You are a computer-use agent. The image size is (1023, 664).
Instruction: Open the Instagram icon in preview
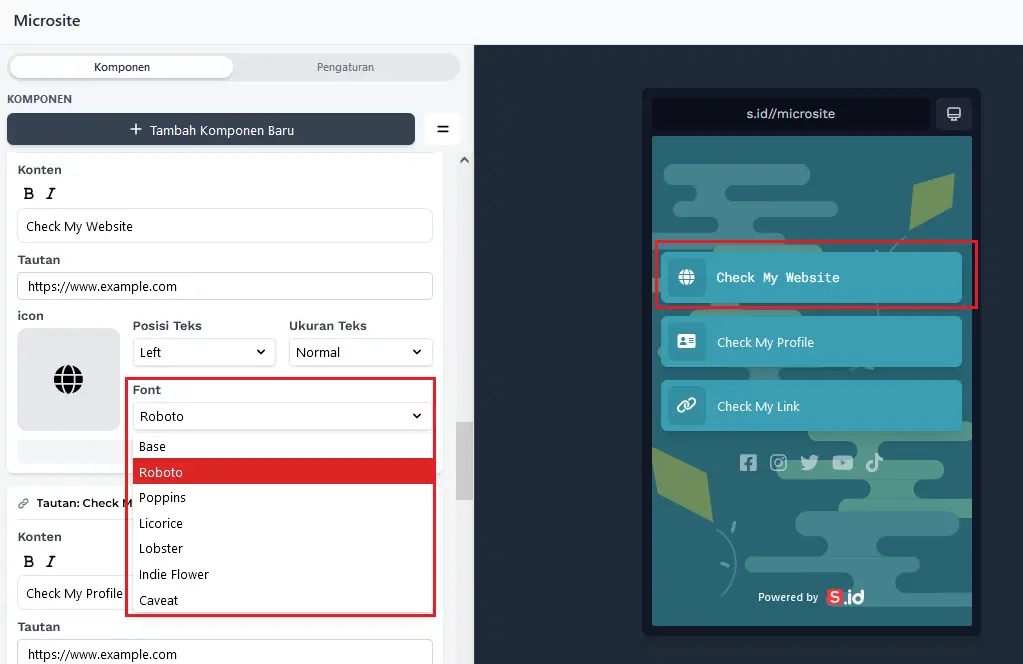(778, 462)
